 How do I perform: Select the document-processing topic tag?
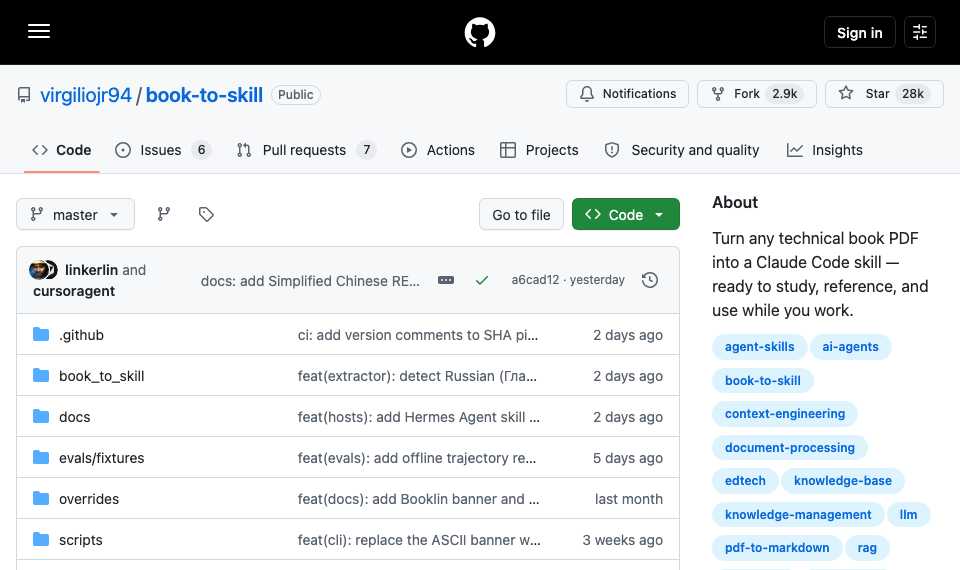tap(790, 448)
